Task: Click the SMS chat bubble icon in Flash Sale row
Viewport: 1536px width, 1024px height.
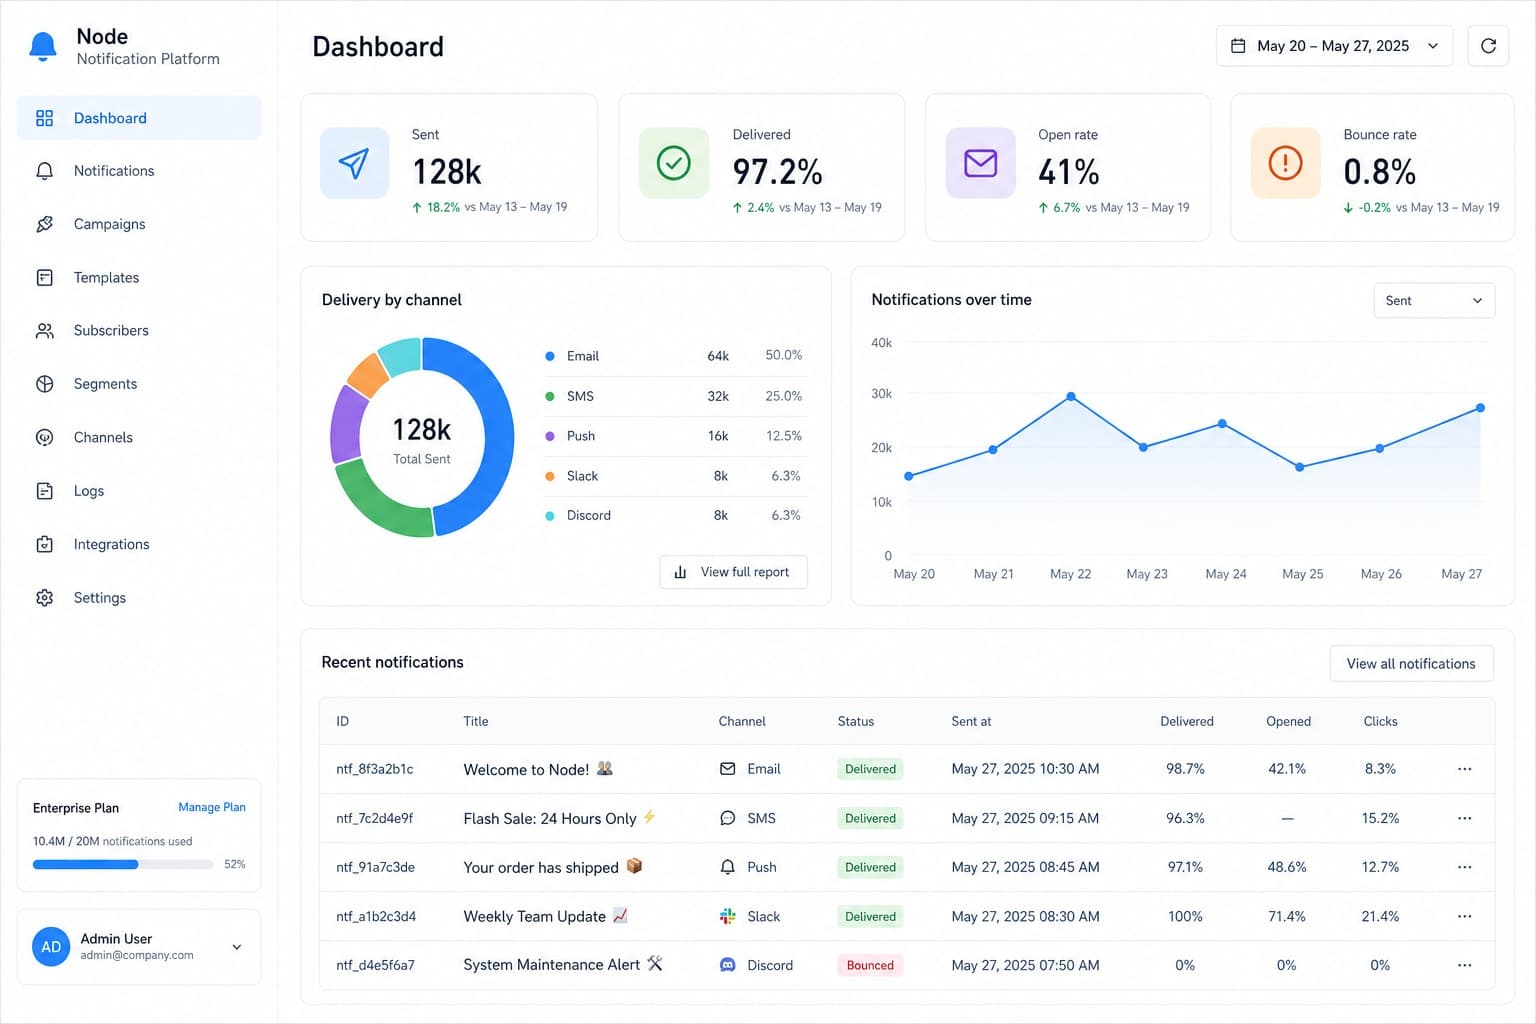Action: 728,818
